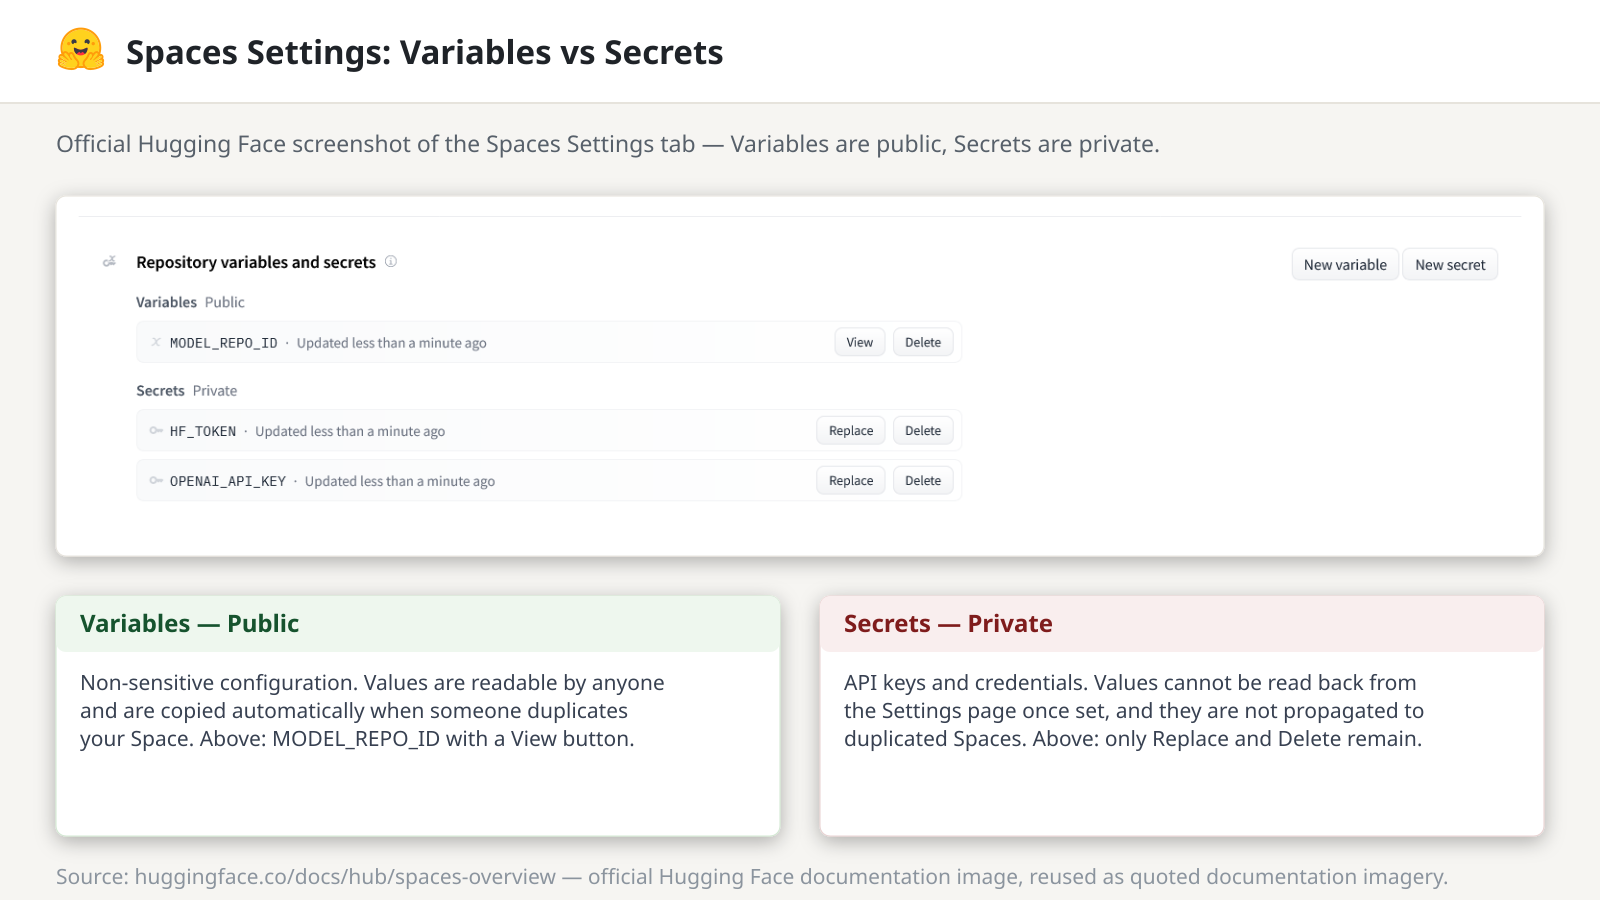1600x900 pixels.
Task: Delete the OPENAI_API_KEY secret
Action: 923,481
